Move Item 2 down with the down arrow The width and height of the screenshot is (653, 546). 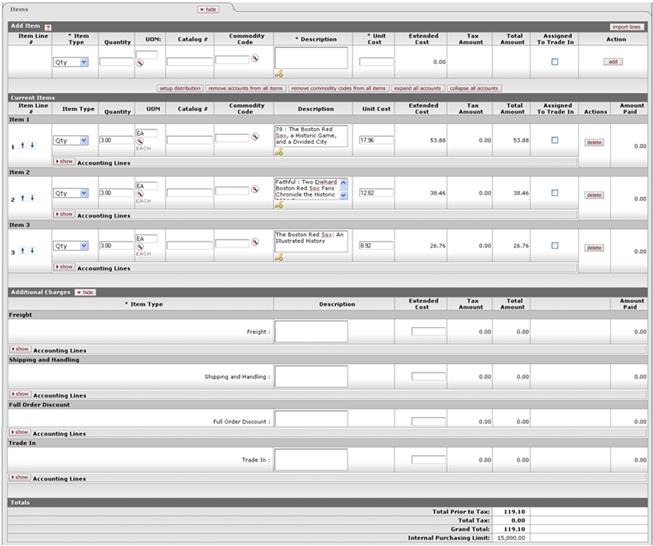pyautogui.click(x=32, y=198)
